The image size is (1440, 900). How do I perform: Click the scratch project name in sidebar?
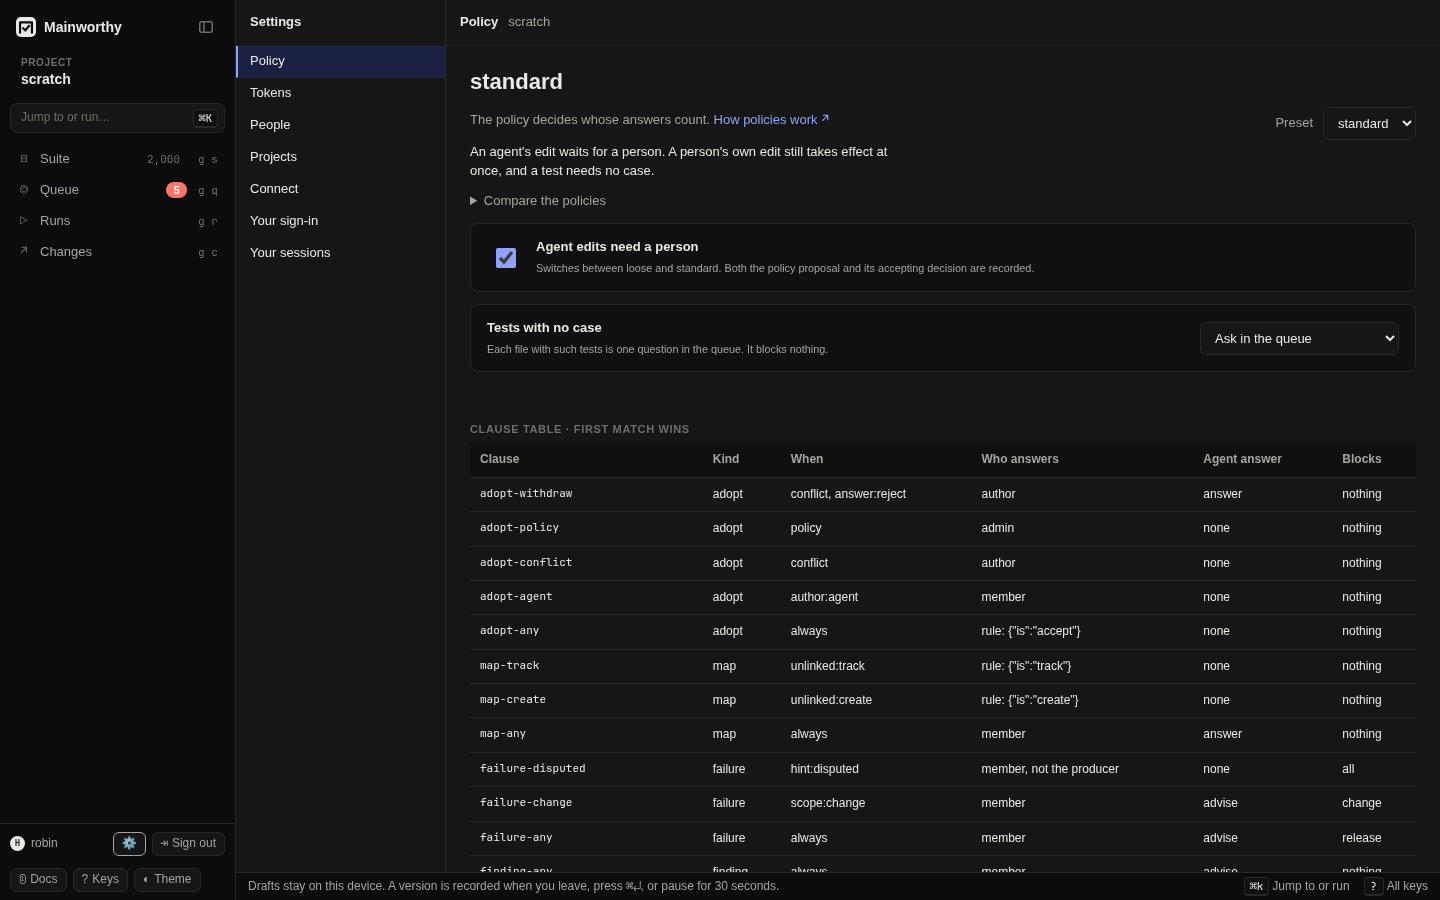(x=46, y=79)
